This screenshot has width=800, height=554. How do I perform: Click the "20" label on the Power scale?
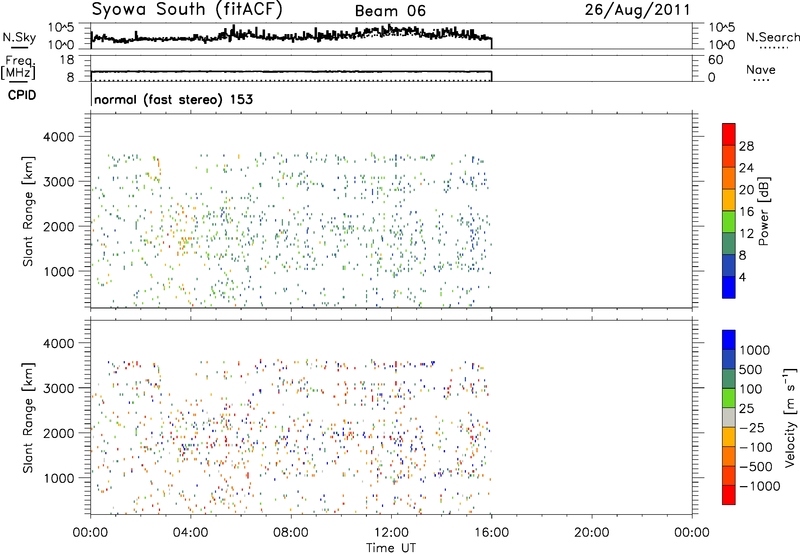(x=746, y=190)
